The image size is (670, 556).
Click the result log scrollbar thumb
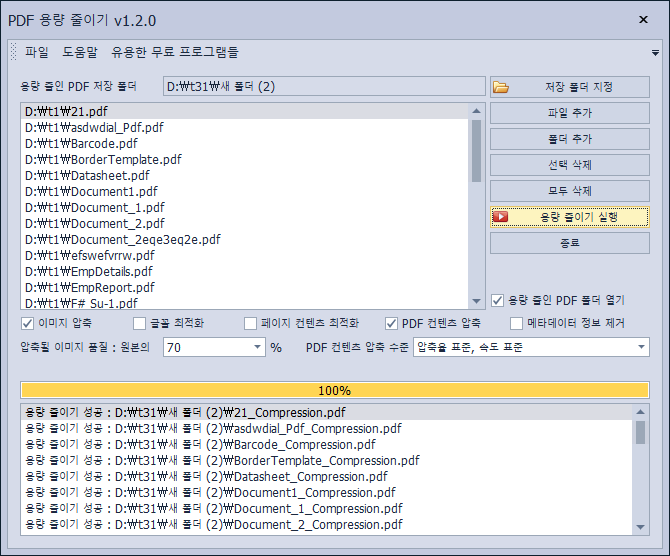(640, 432)
